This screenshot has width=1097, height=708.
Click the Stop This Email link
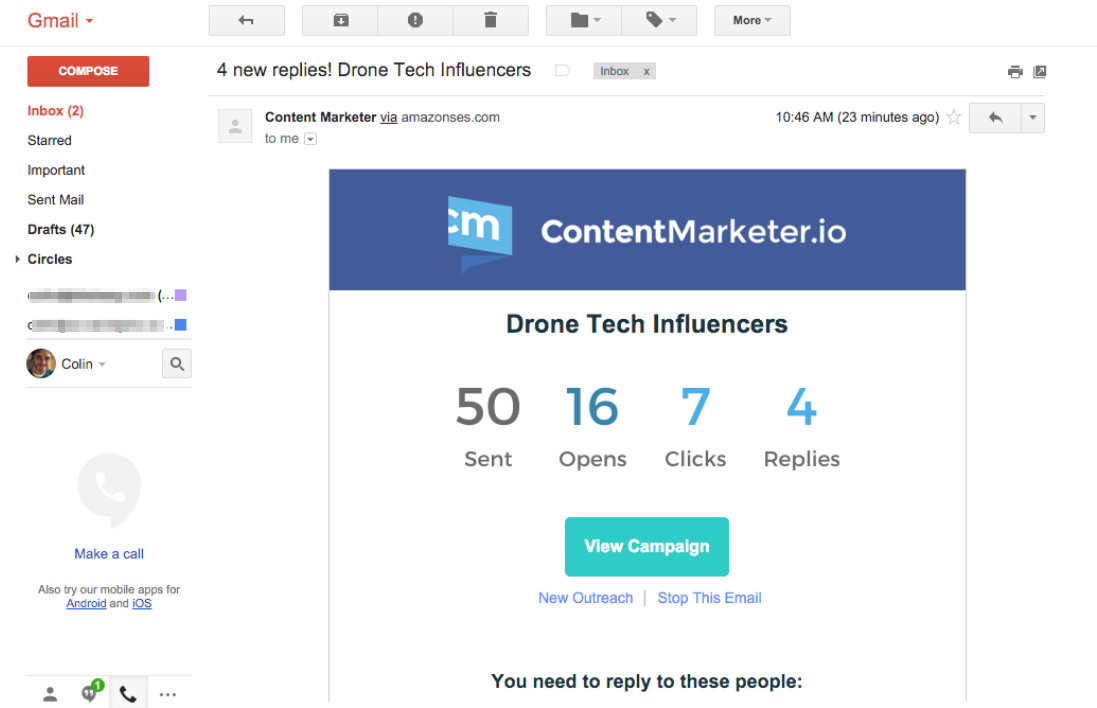click(x=709, y=598)
